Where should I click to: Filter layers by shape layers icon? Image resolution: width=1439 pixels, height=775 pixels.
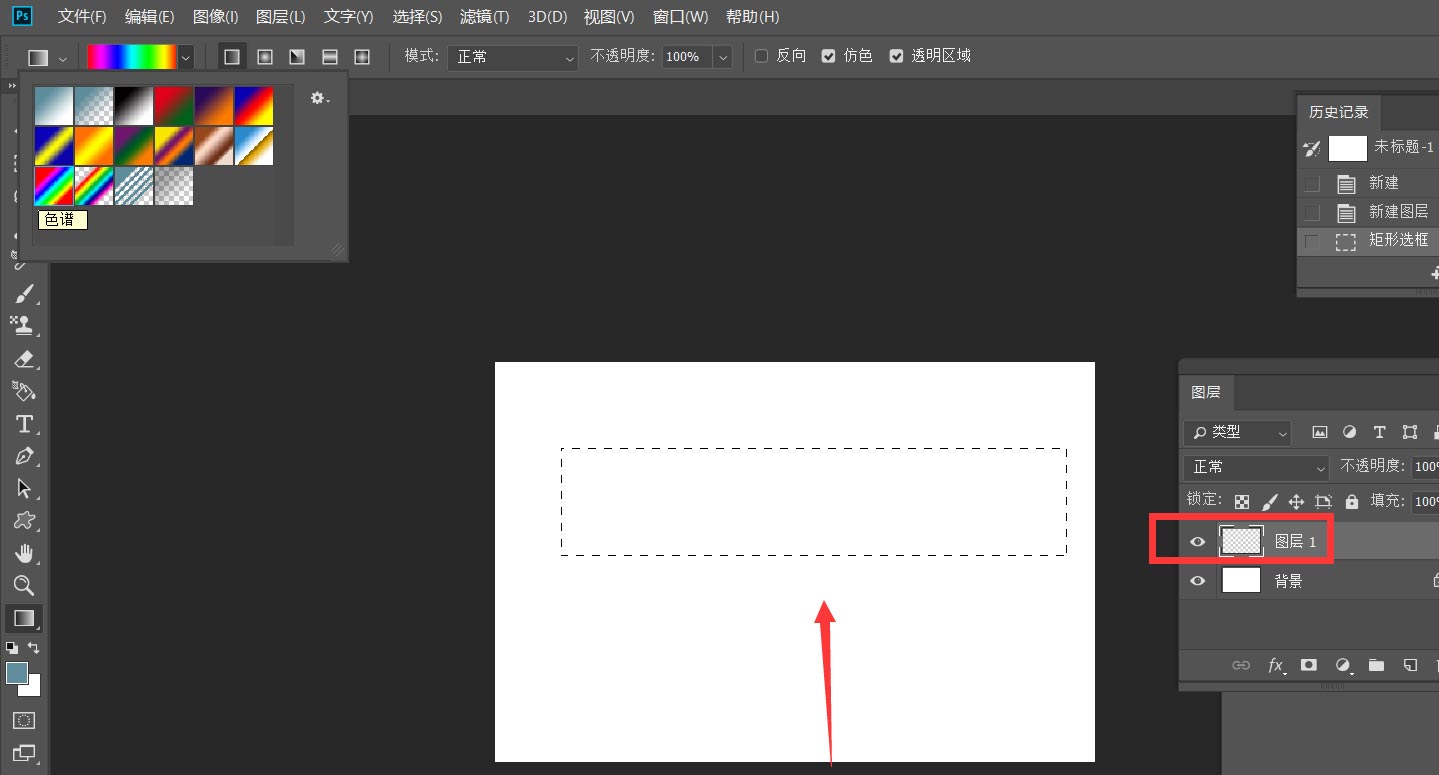click(1410, 432)
